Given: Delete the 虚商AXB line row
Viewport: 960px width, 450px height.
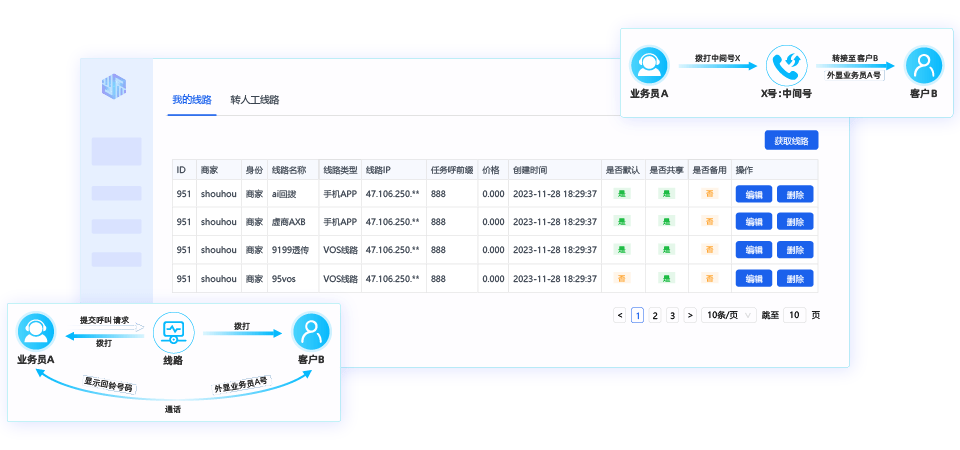Looking at the screenshot, I should click(795, 222).
